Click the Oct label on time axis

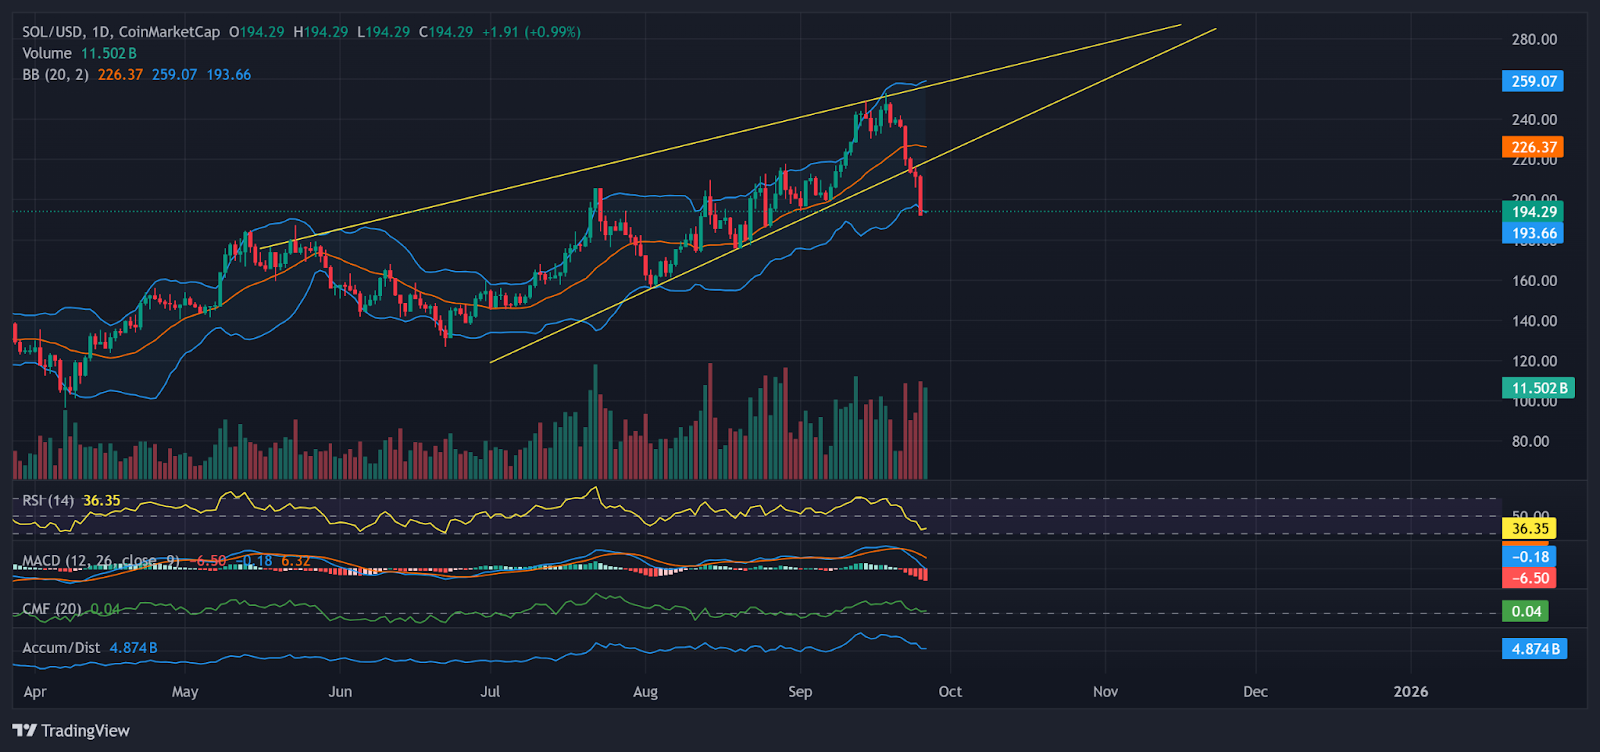pos(950,692)
